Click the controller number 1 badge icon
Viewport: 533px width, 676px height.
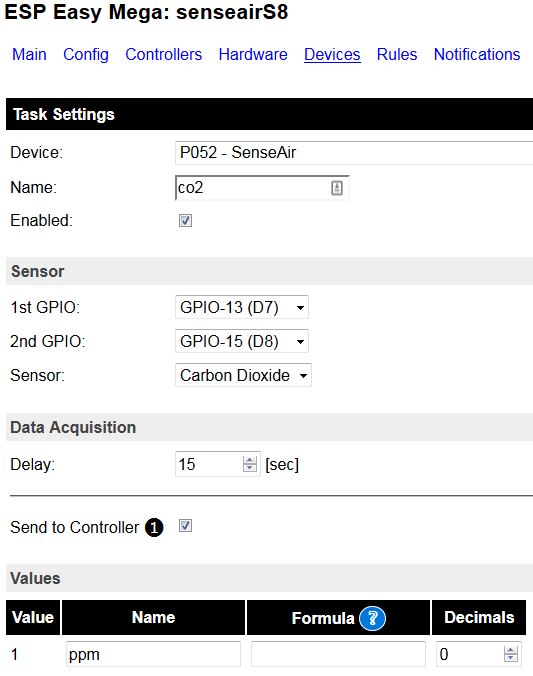[154, 528]
